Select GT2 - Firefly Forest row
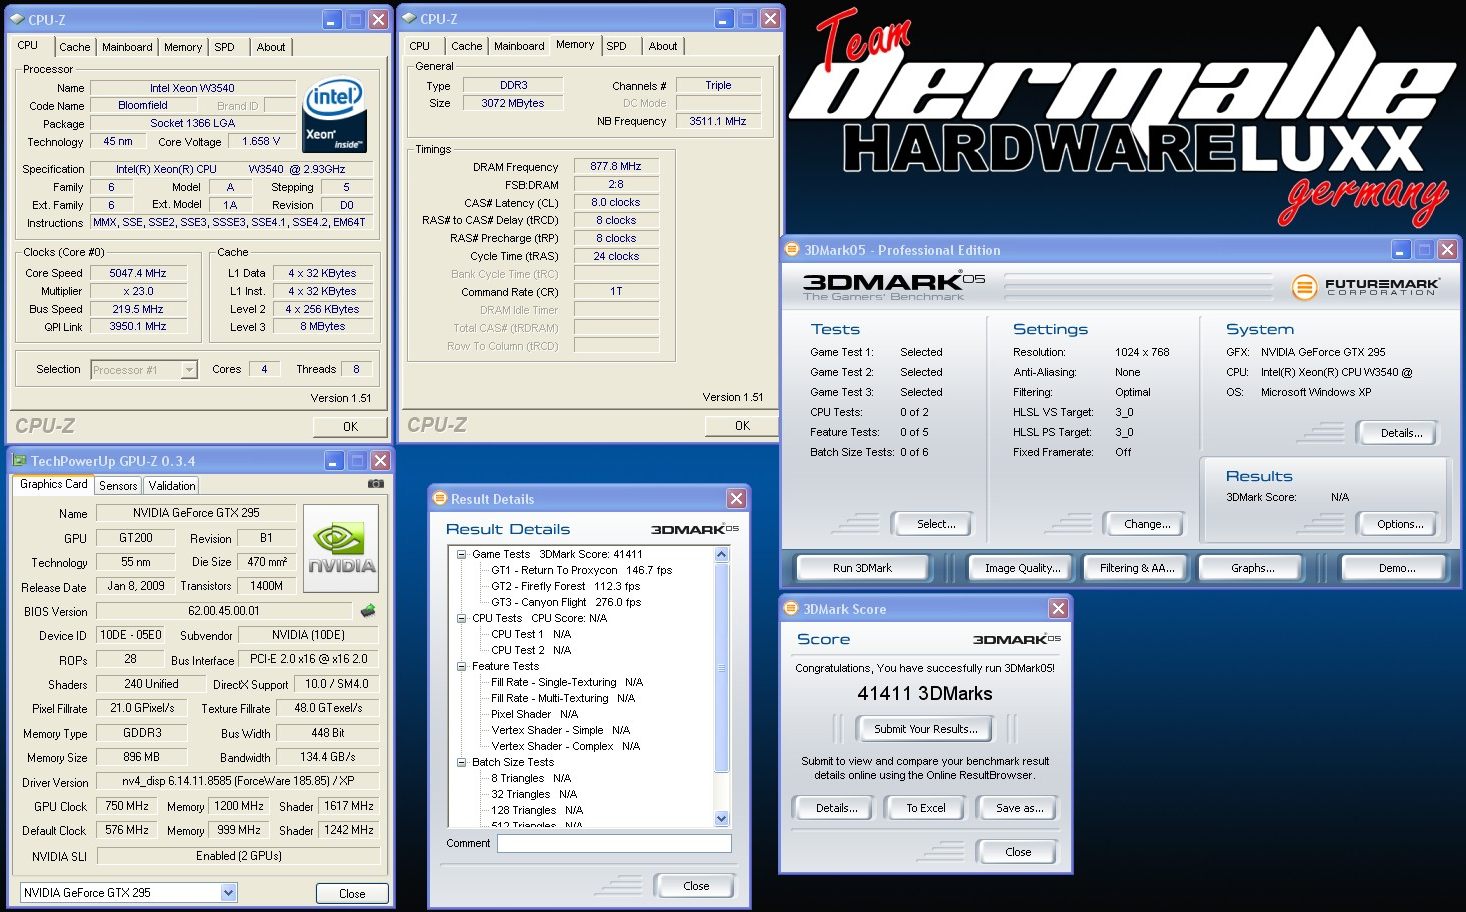The image size is (1466, 912). (x=565, y=586)
